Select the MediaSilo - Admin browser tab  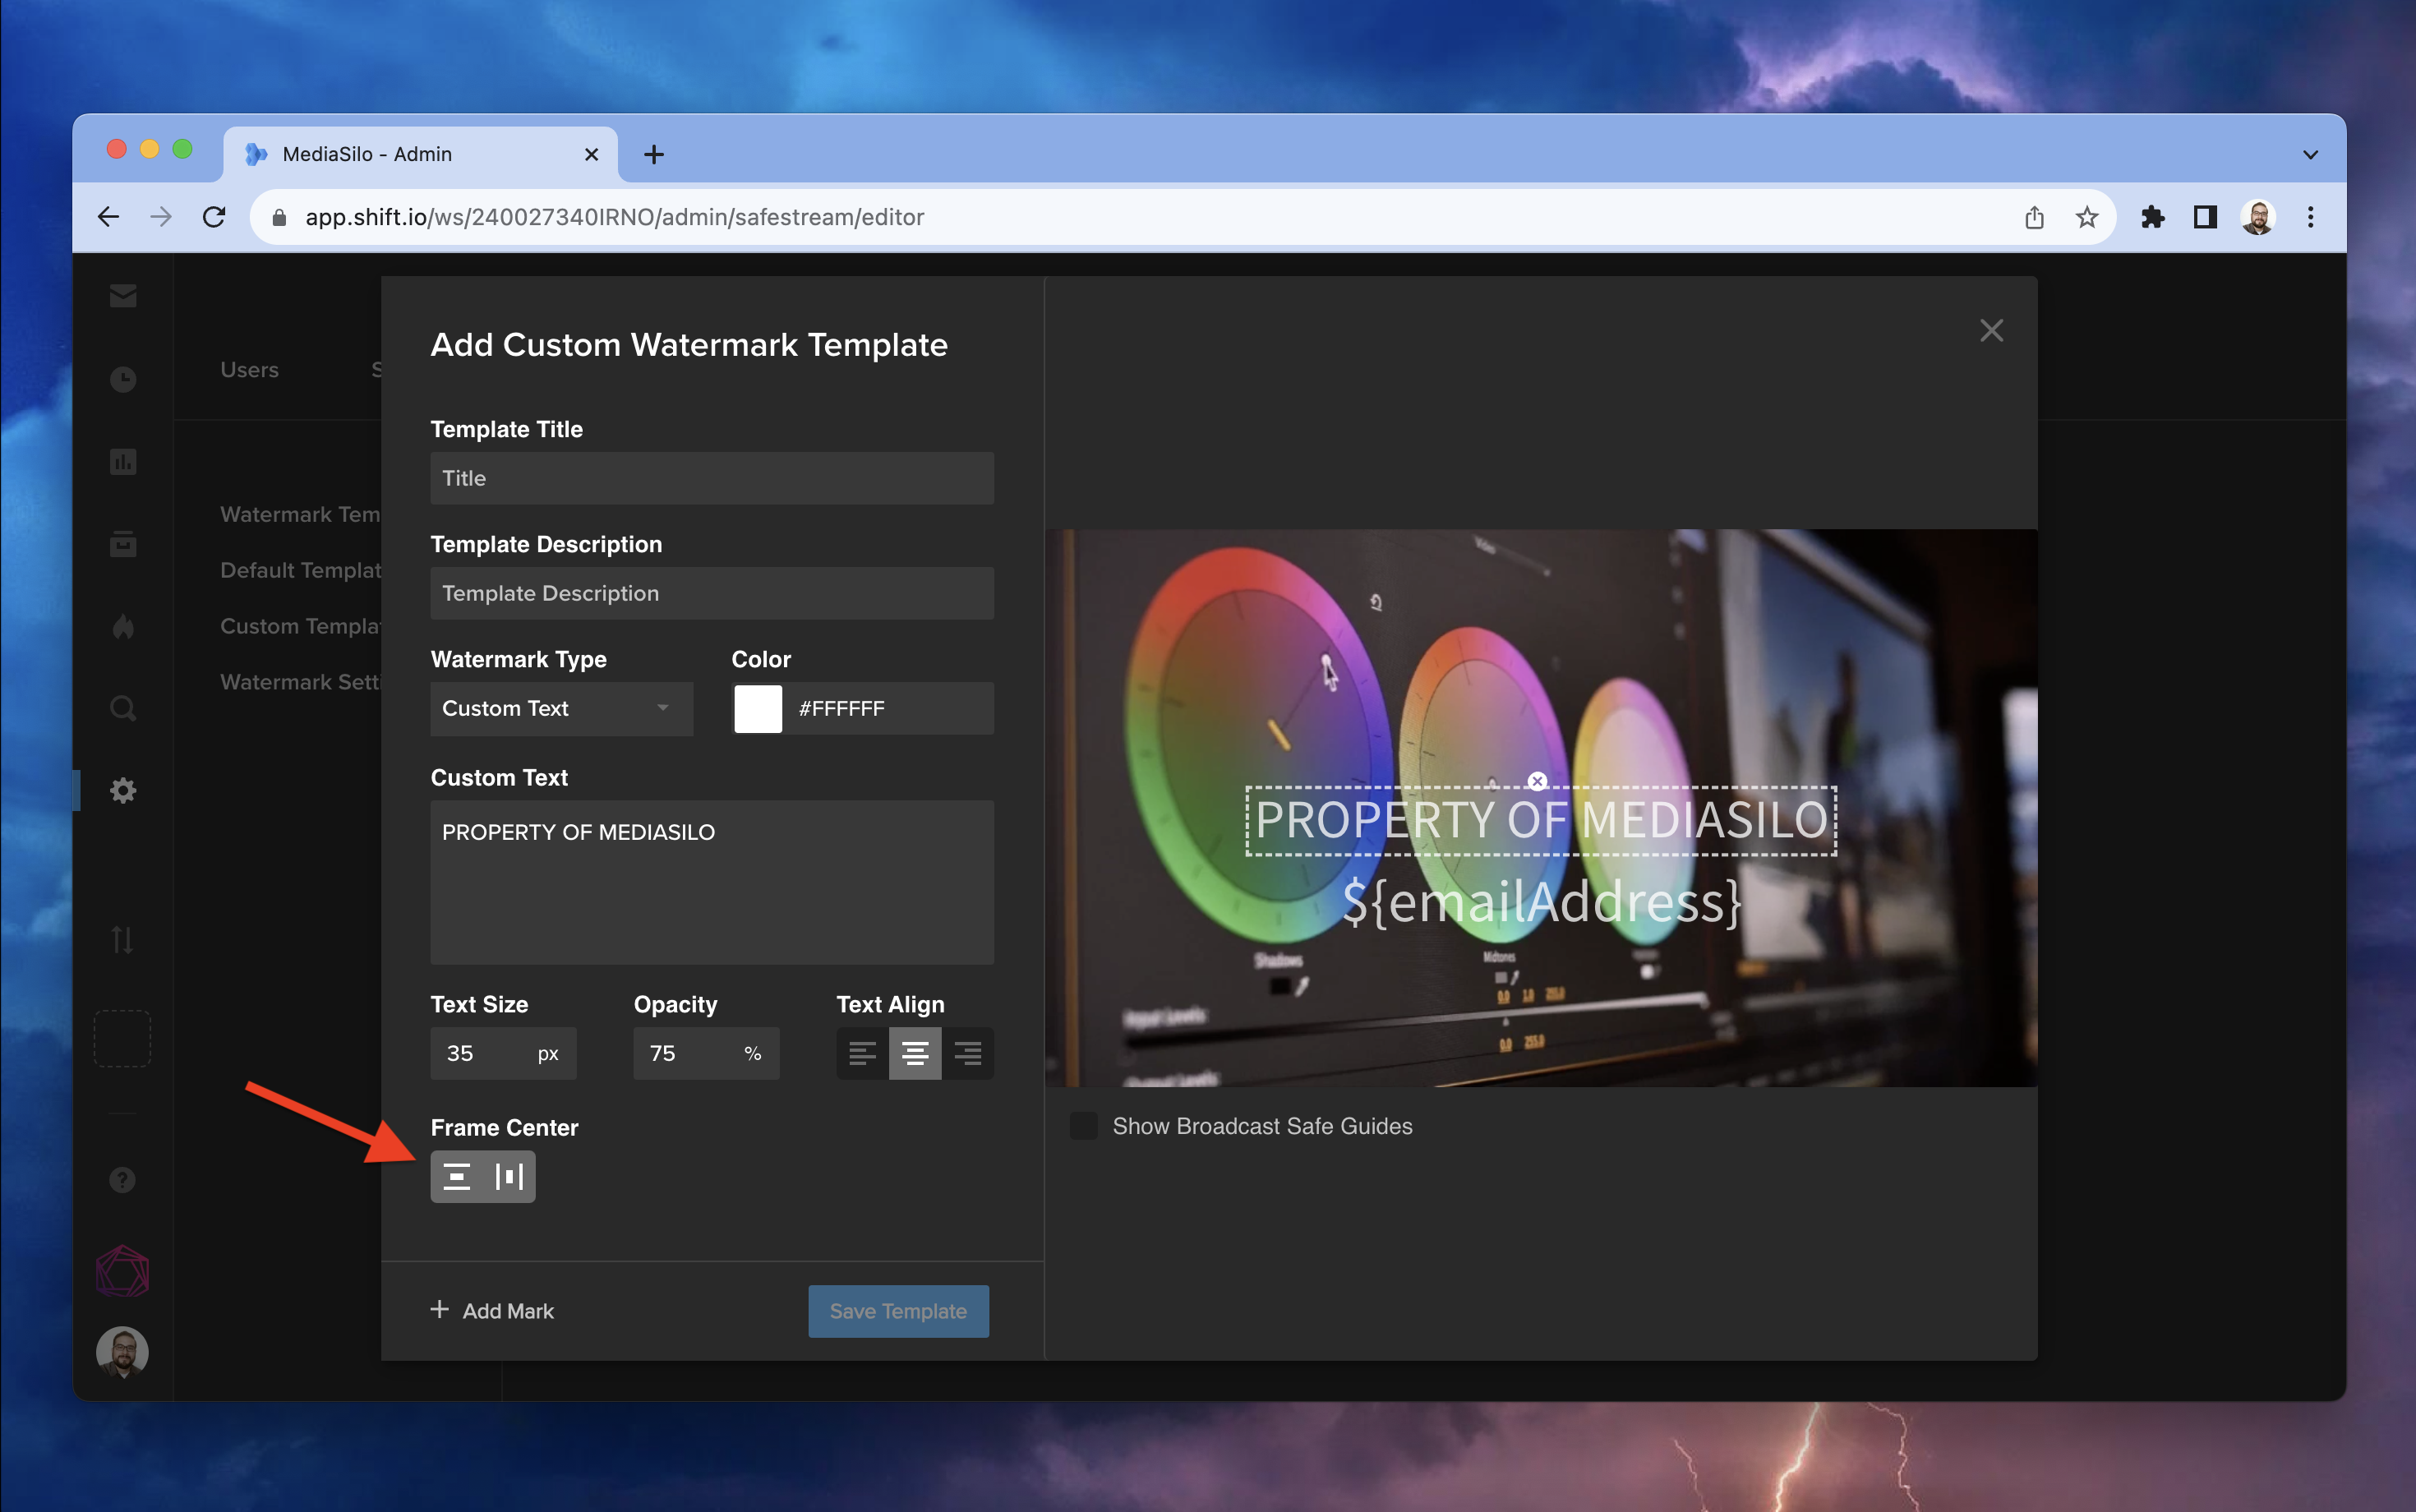point(420,154)
